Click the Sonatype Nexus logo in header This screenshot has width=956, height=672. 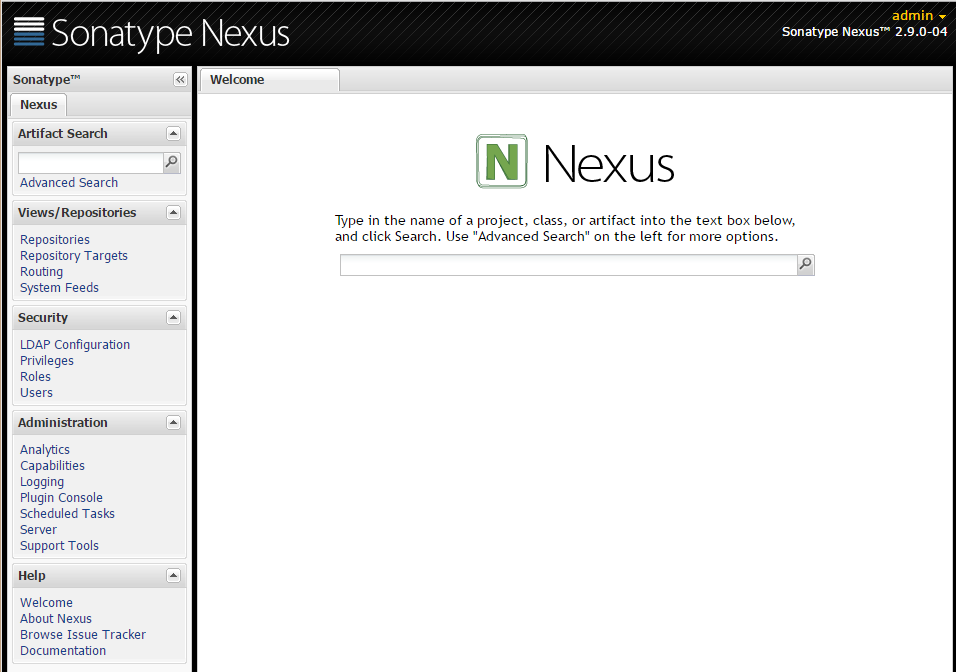(x=151, y=33)
